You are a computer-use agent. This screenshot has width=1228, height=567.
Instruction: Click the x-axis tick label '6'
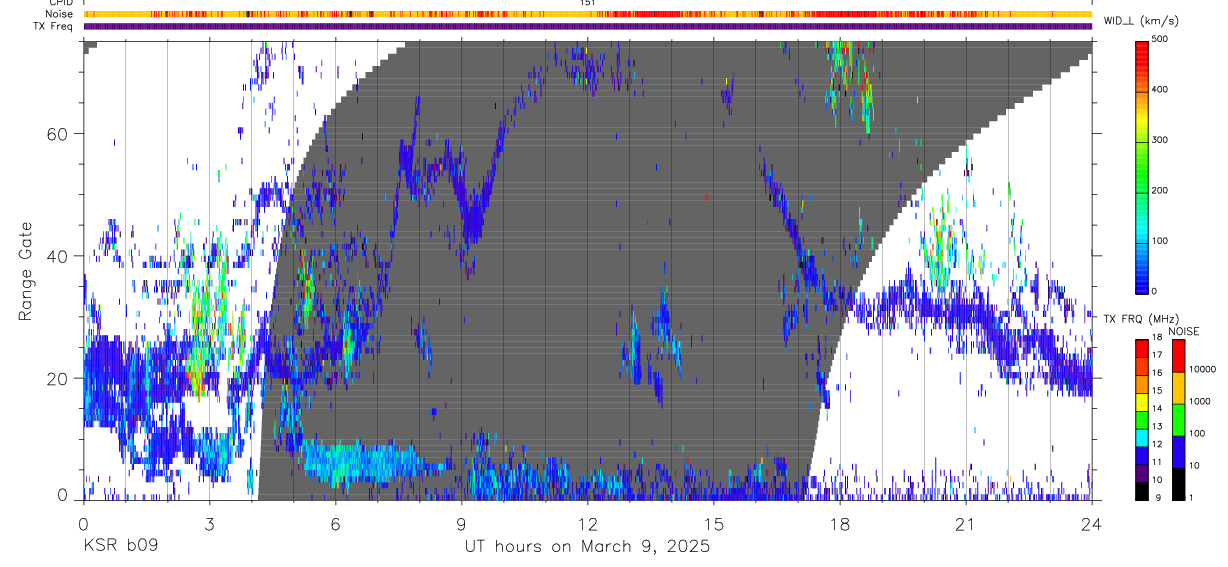coord(335,523)
